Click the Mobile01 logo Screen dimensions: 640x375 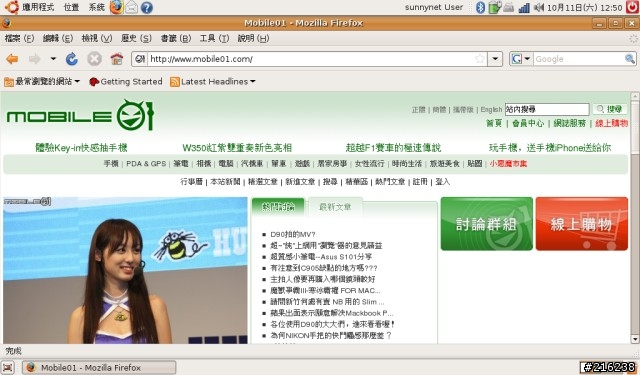tap(80, 115)
